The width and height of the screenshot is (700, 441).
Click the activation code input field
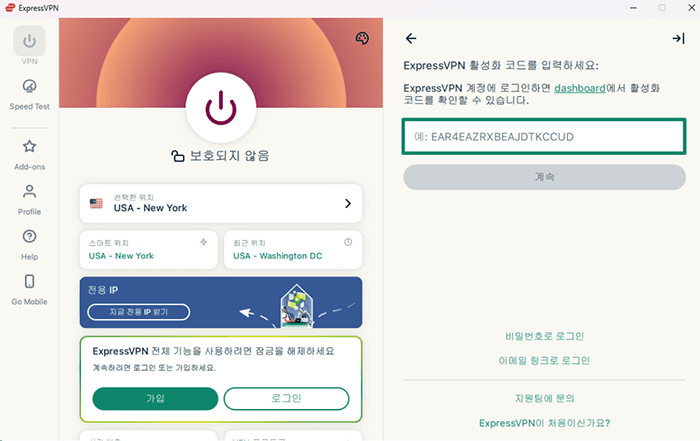coord(544,137)
